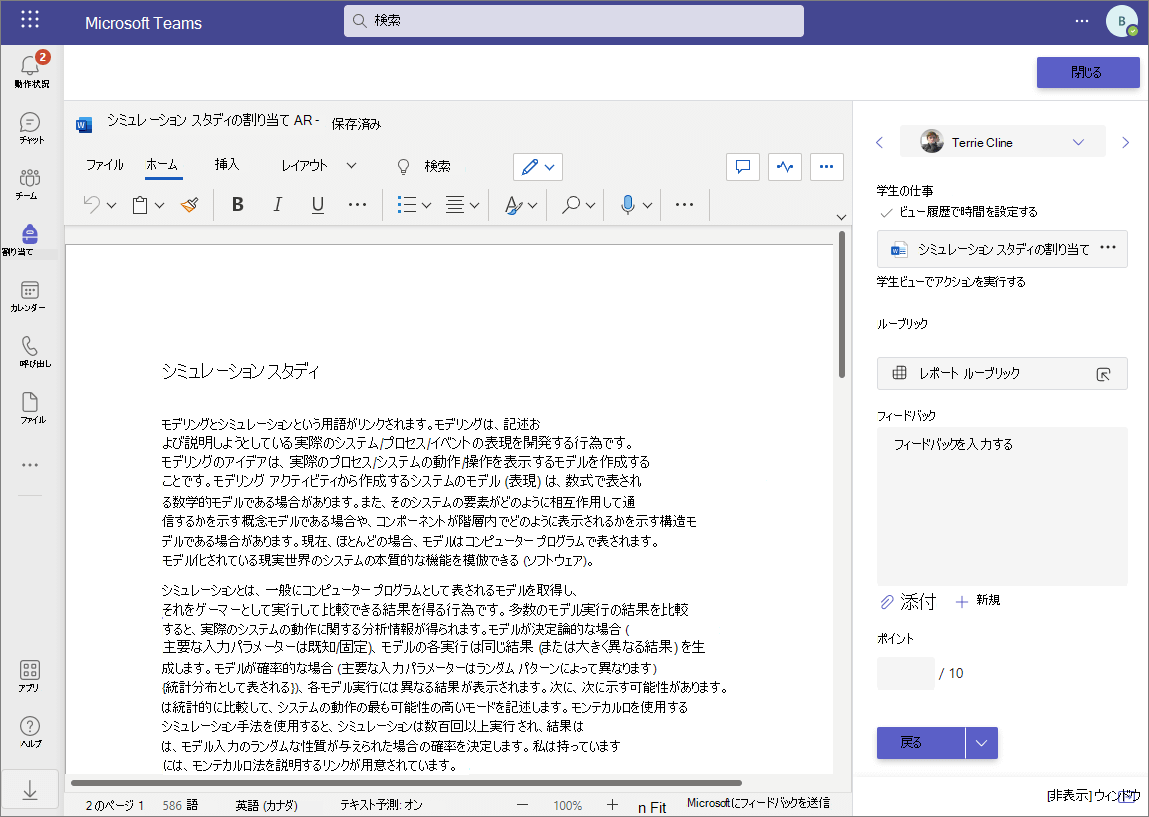Viewport: 1149px width, 817px height.
Task: Open more ribbon options ellipsis after Dictate
Action: pyautogui.click(x=684, y=204)
